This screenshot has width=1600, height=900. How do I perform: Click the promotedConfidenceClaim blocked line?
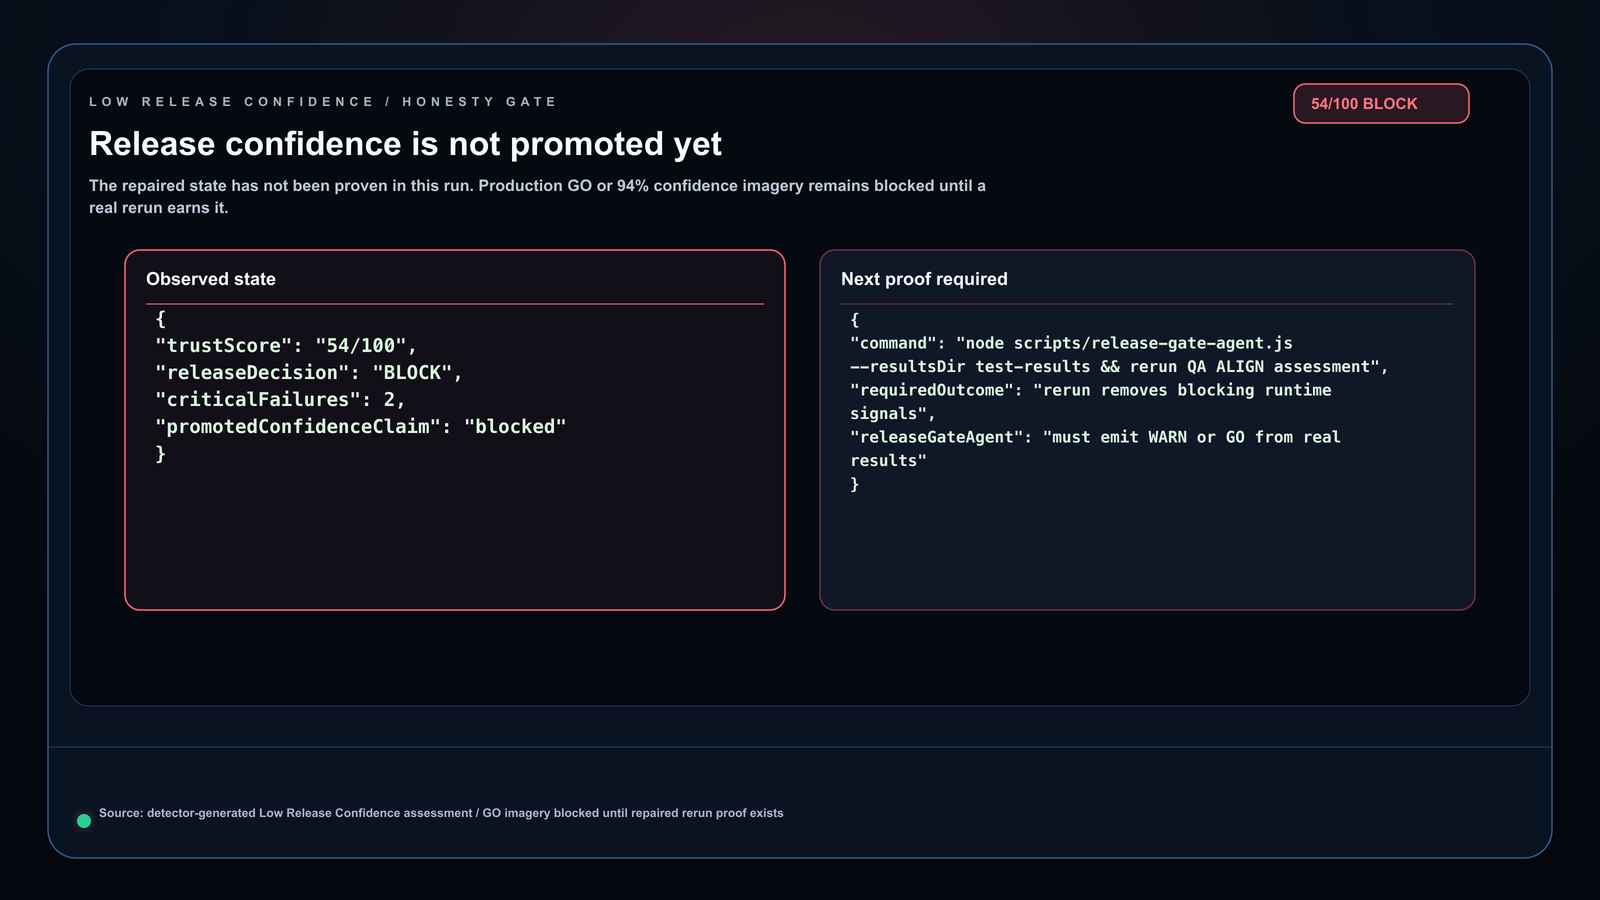pyautogui.click(x=361, y=427)
